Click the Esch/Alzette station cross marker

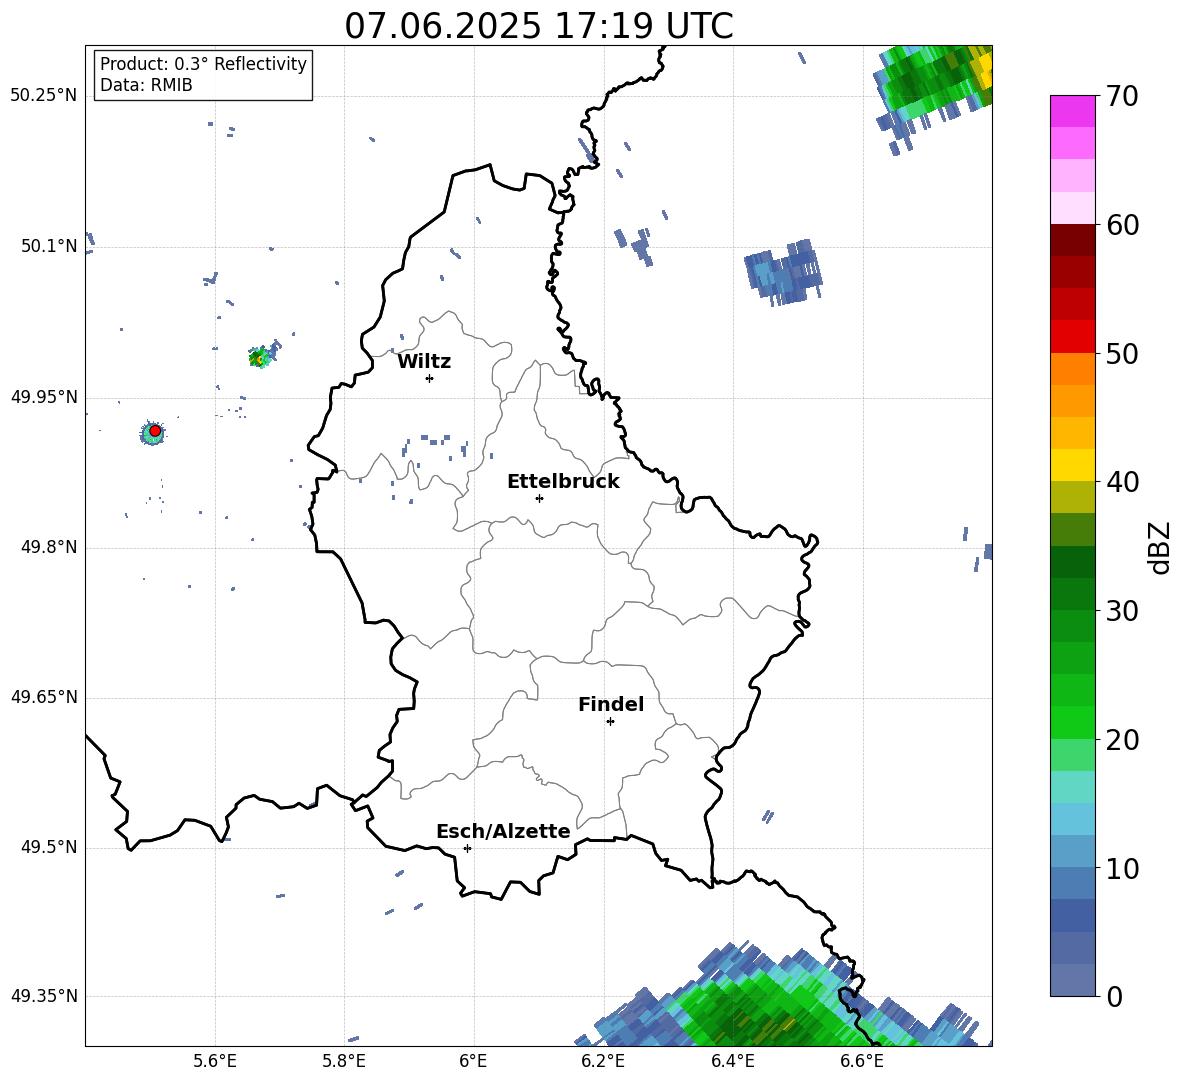[467, 848]
